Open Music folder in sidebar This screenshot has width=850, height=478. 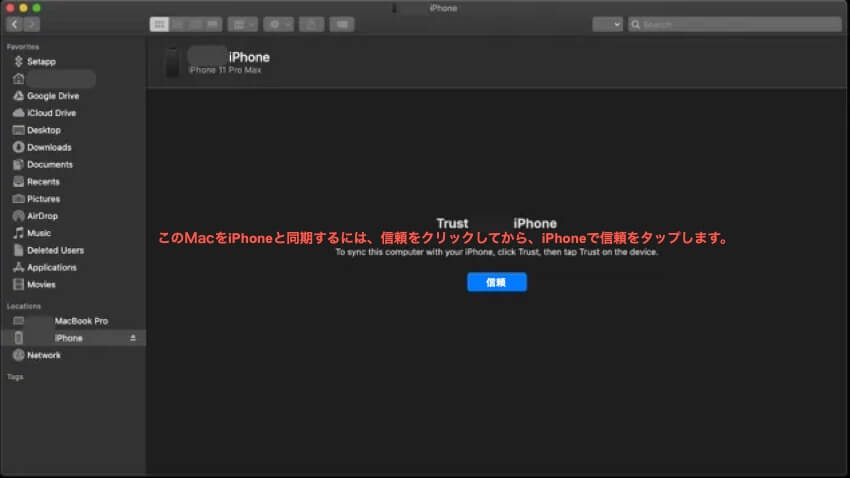point(38,233)
